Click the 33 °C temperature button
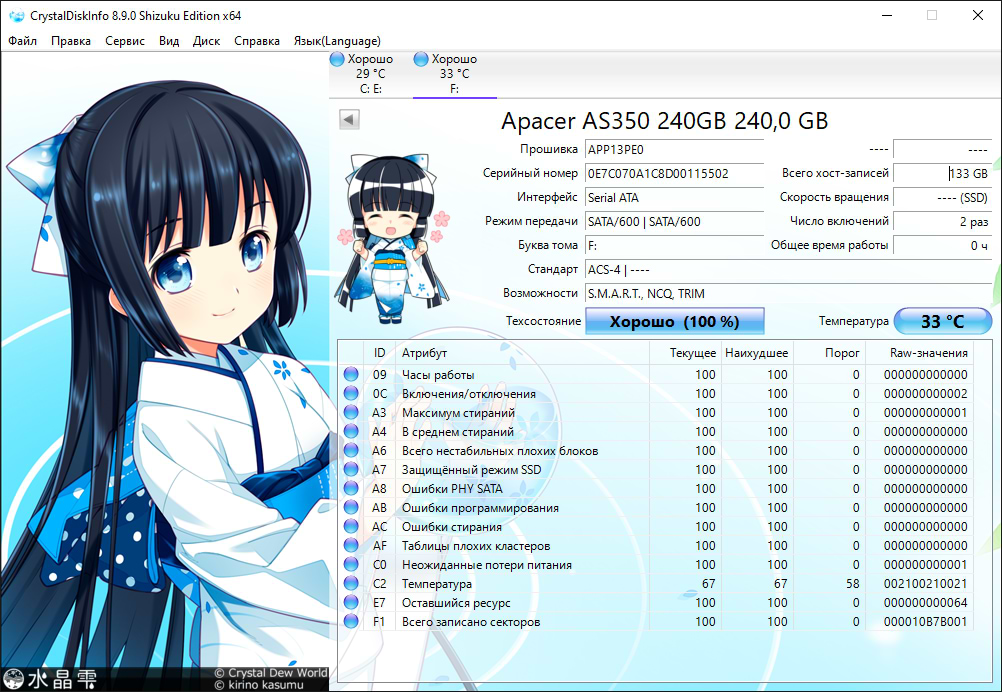This screenshot has height=692, width=1002. [x=942, y=322]
